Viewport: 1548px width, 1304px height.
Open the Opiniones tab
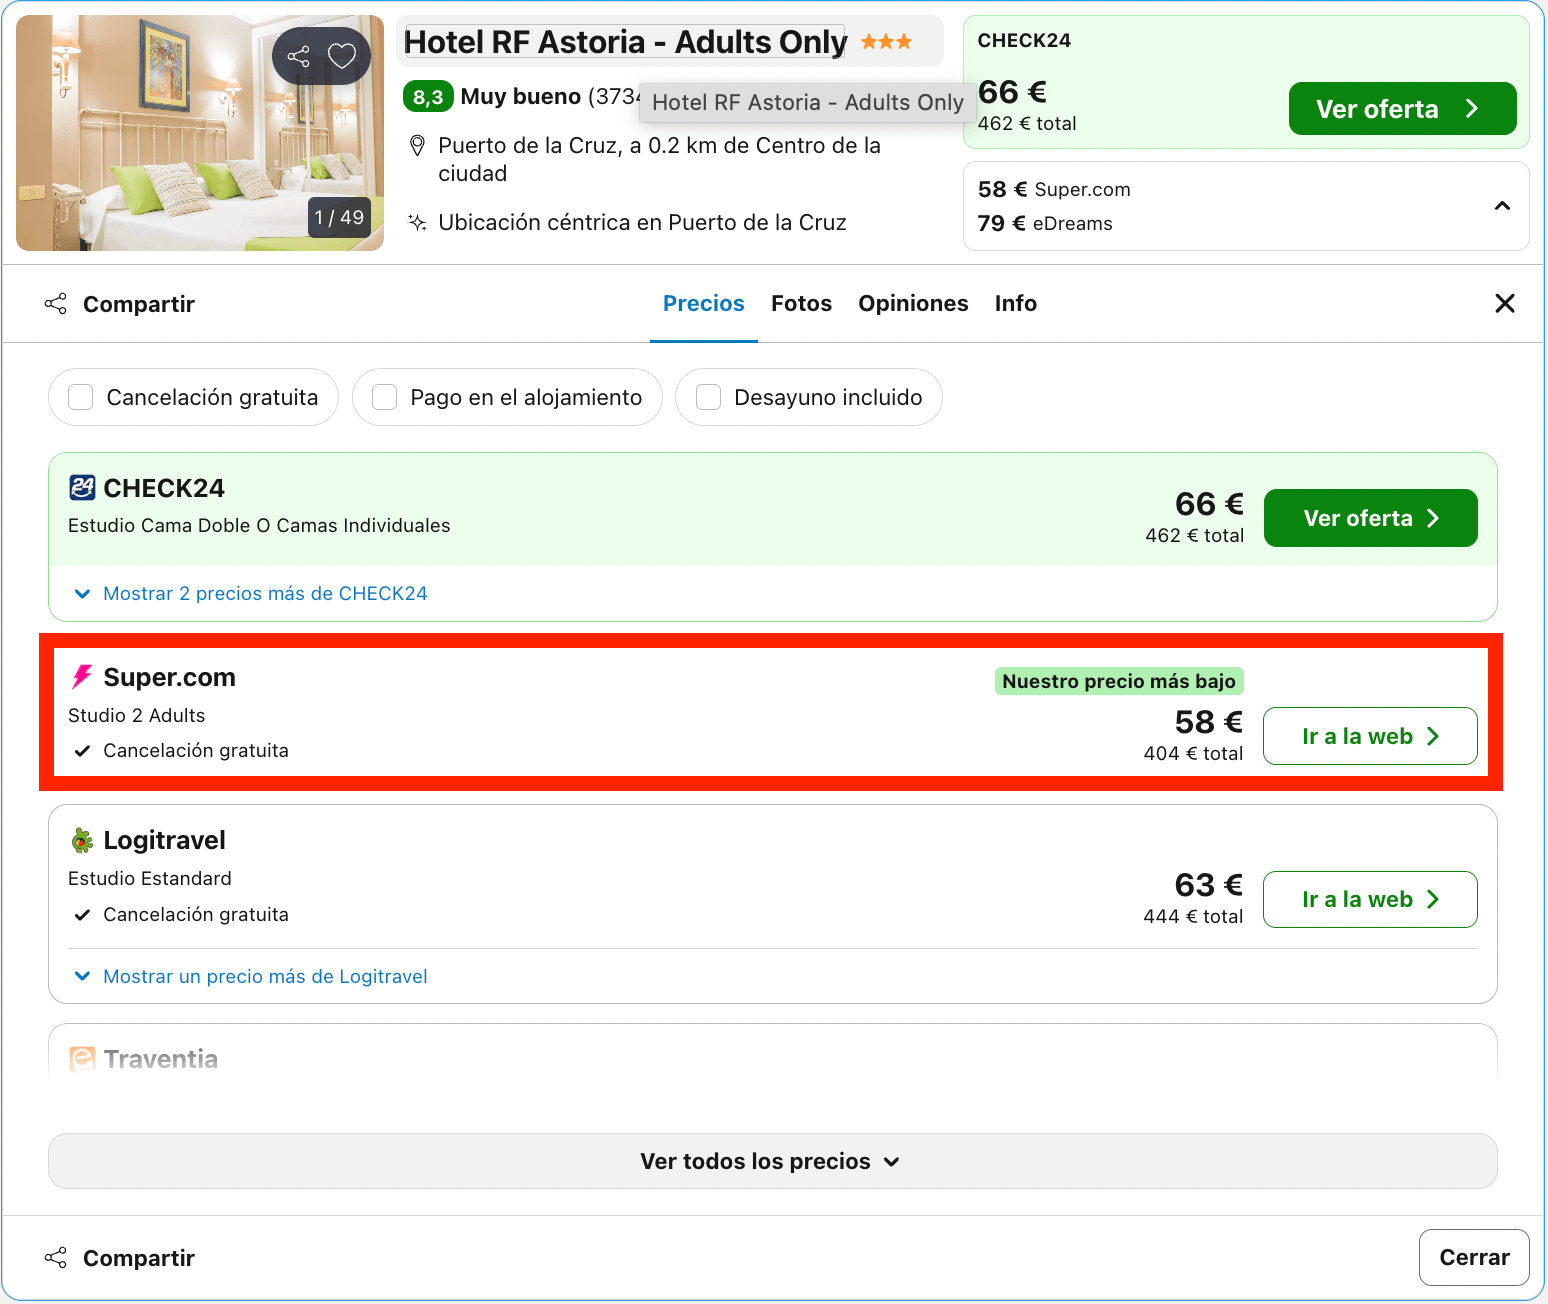click(914, 304)
